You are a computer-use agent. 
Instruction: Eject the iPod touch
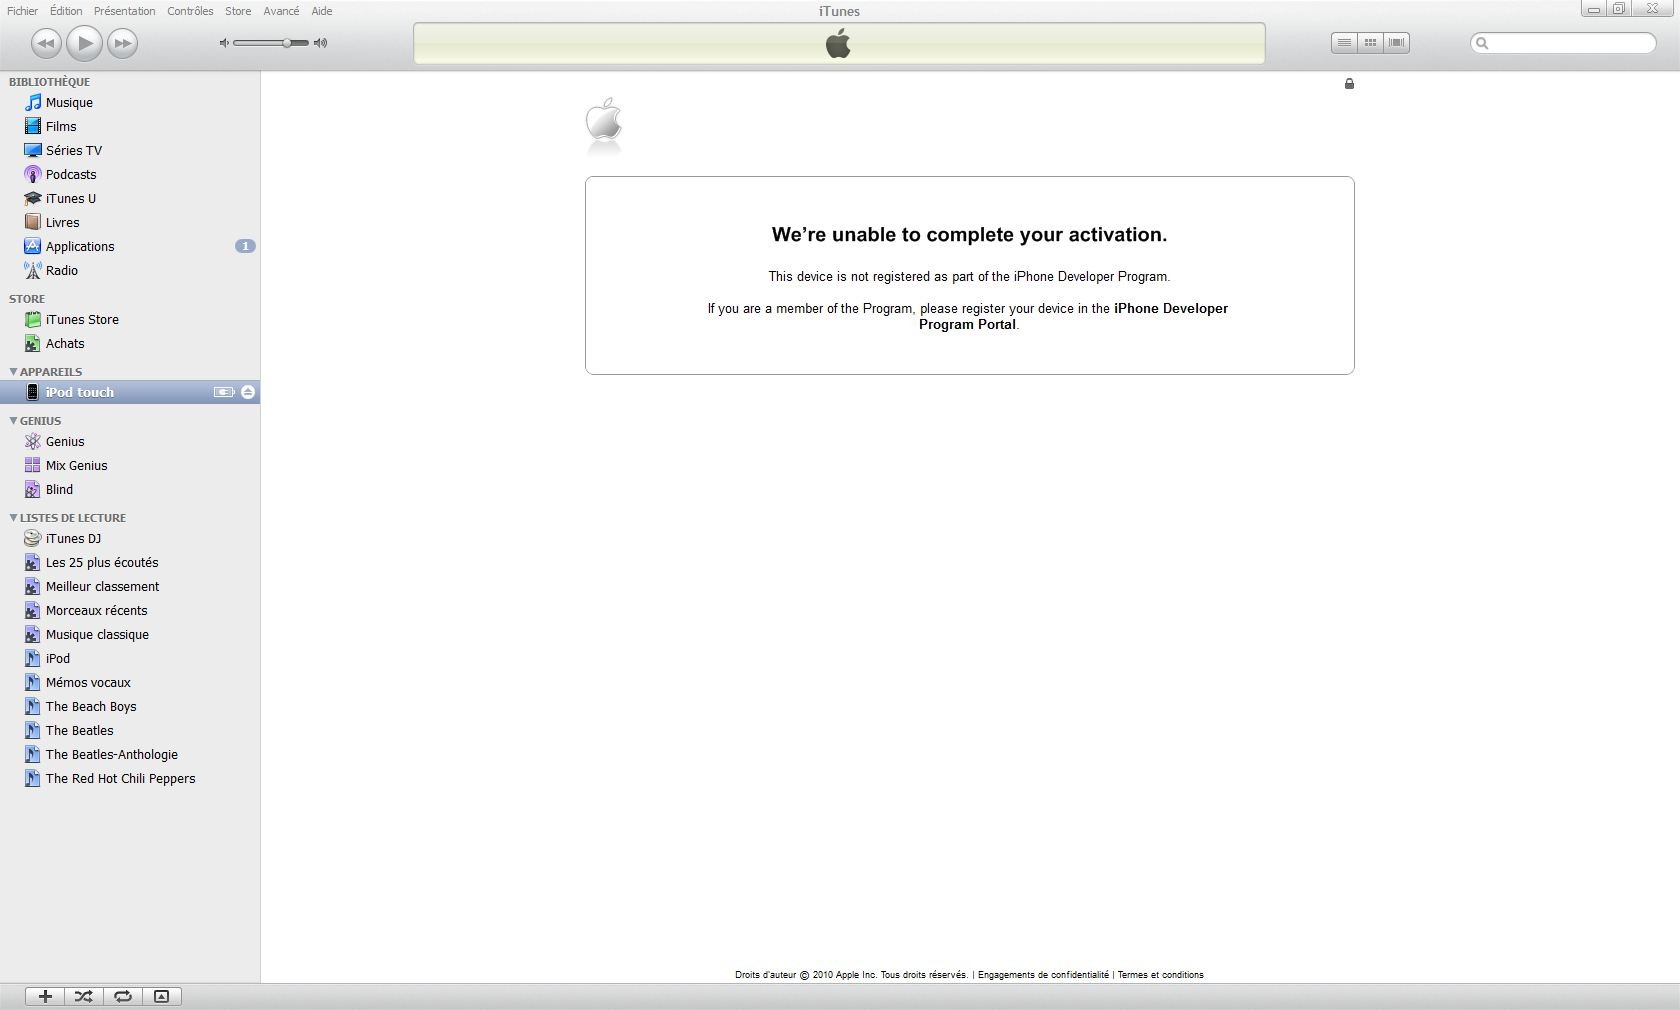(x=248, y=392)
